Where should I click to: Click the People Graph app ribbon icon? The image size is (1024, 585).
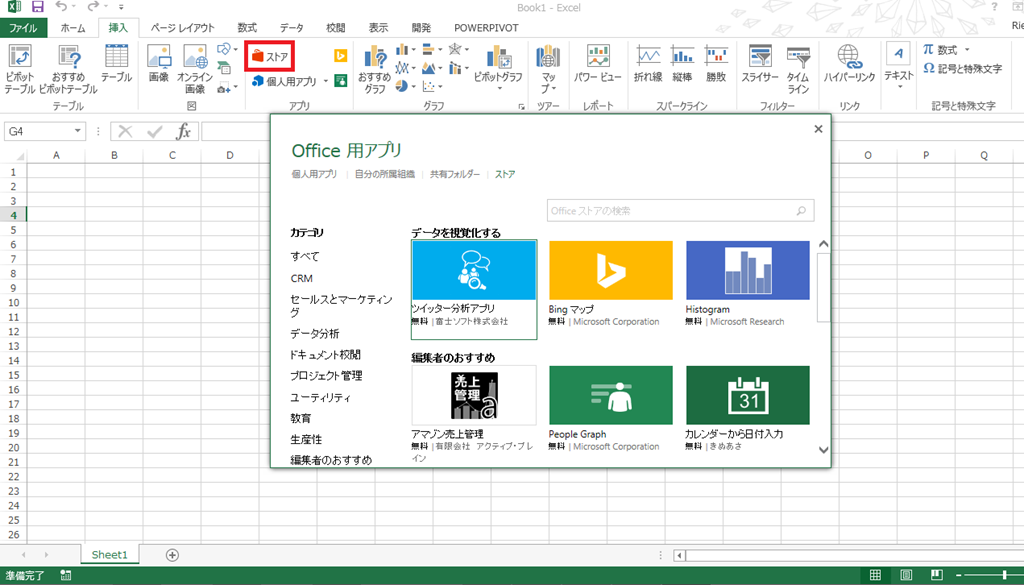(x=340, y=80)
